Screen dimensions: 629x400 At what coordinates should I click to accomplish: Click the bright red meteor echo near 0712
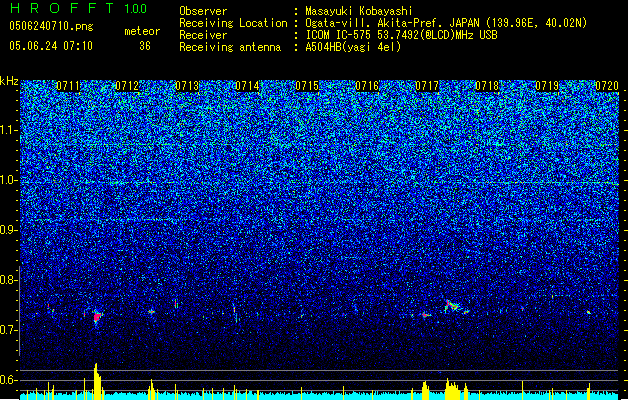(97, 317)
